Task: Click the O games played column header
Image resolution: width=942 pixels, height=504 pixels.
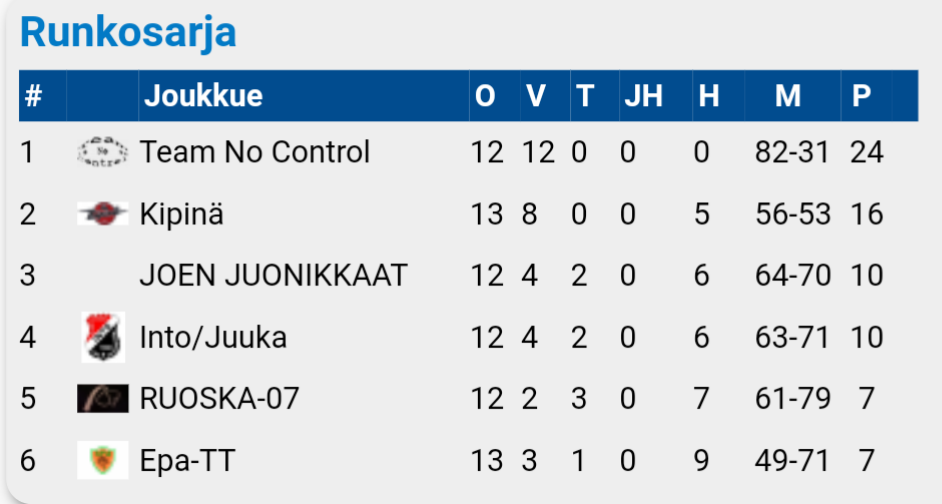Action: tap(485, 96)
